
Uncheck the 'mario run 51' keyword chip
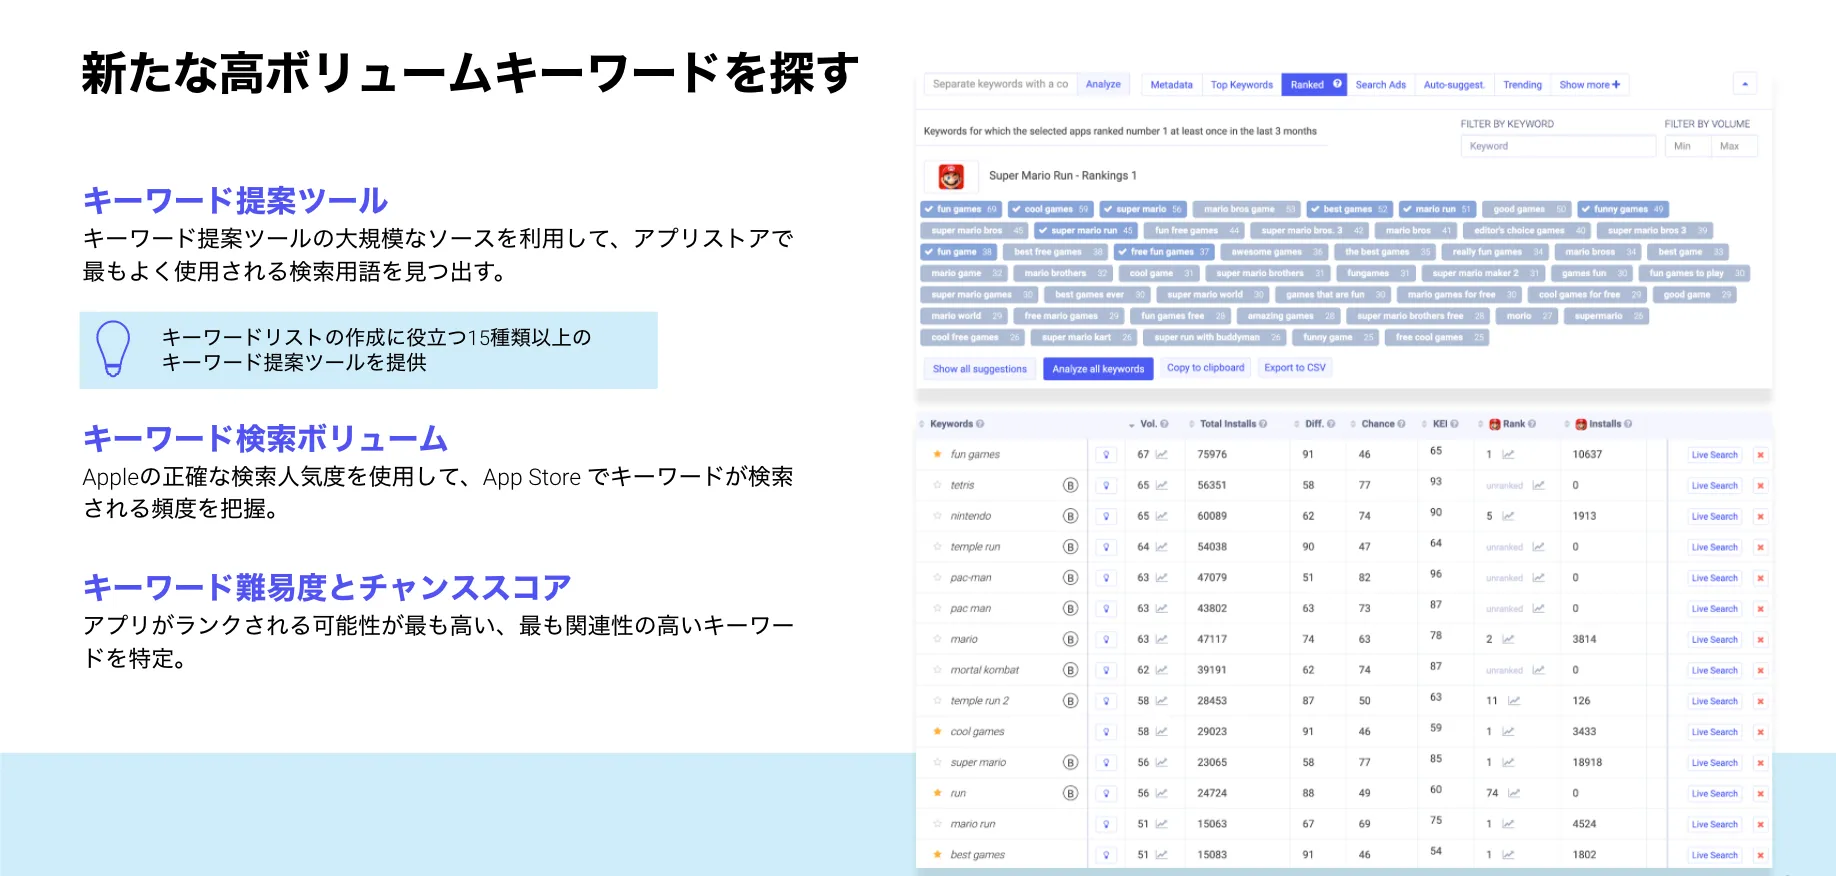1437,209
